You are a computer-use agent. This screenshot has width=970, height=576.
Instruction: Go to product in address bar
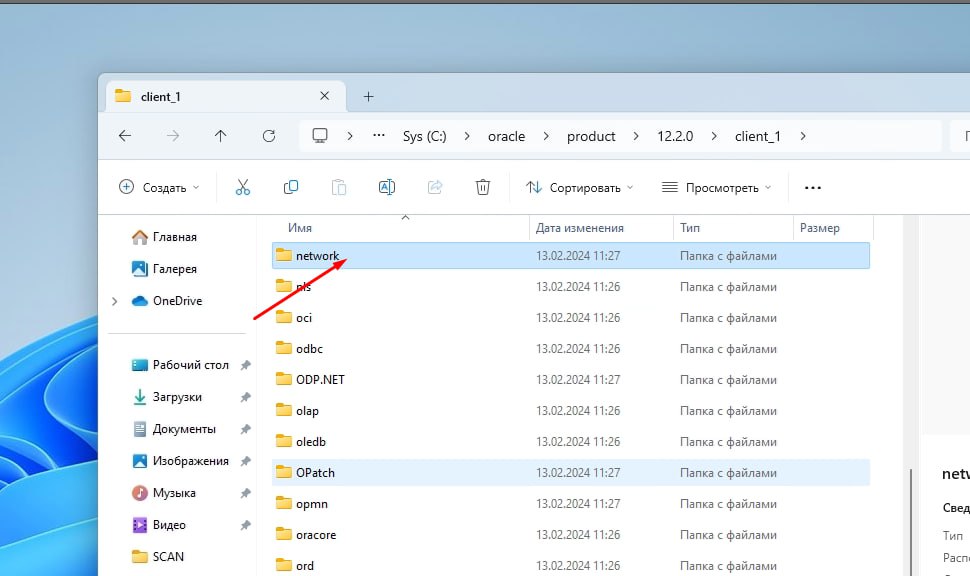[591, 136]
